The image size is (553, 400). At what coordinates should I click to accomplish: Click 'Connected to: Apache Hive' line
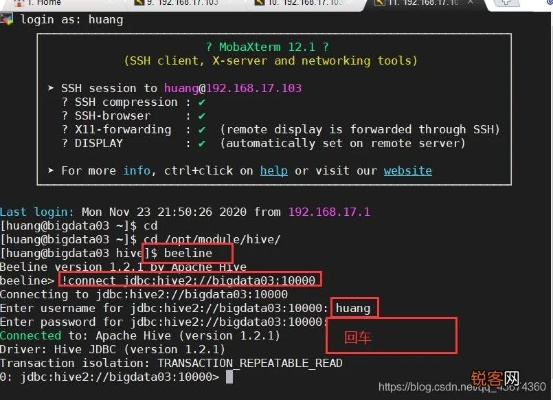(140, 336)
